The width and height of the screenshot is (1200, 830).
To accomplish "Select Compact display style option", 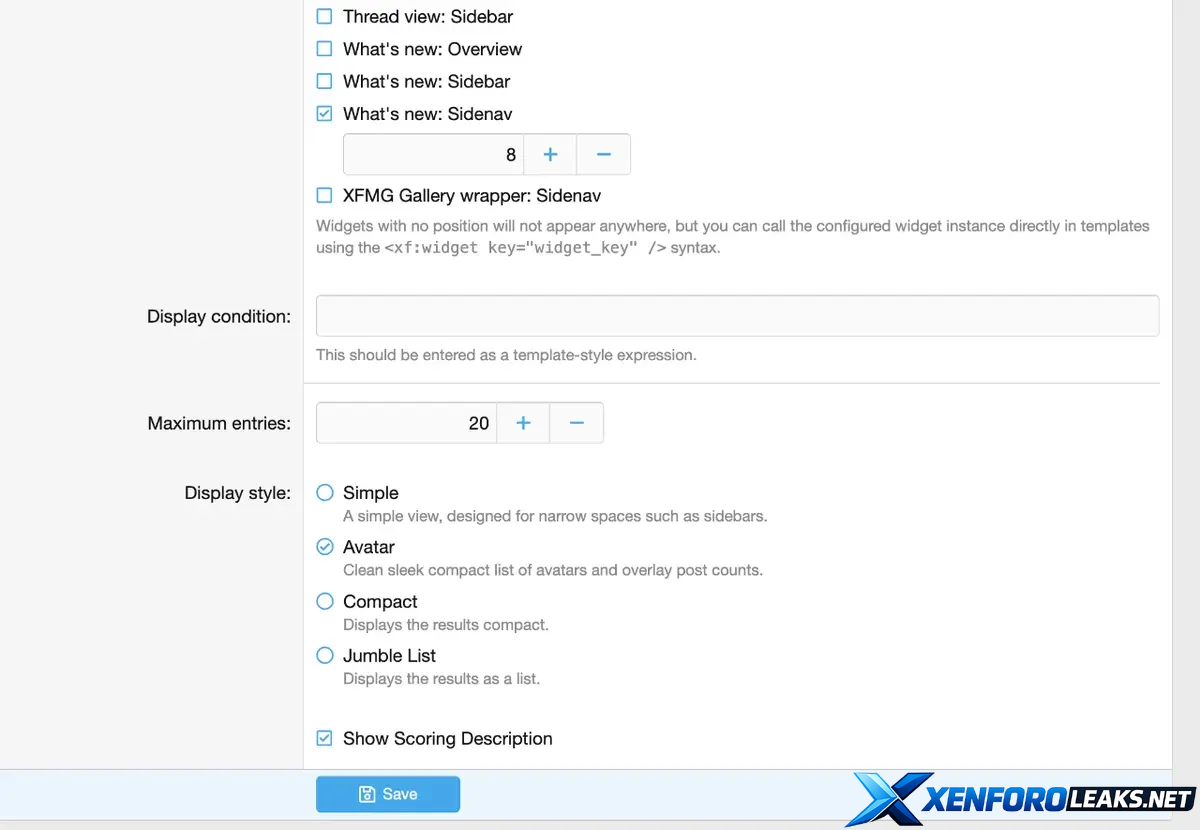I will click(325, 601).
